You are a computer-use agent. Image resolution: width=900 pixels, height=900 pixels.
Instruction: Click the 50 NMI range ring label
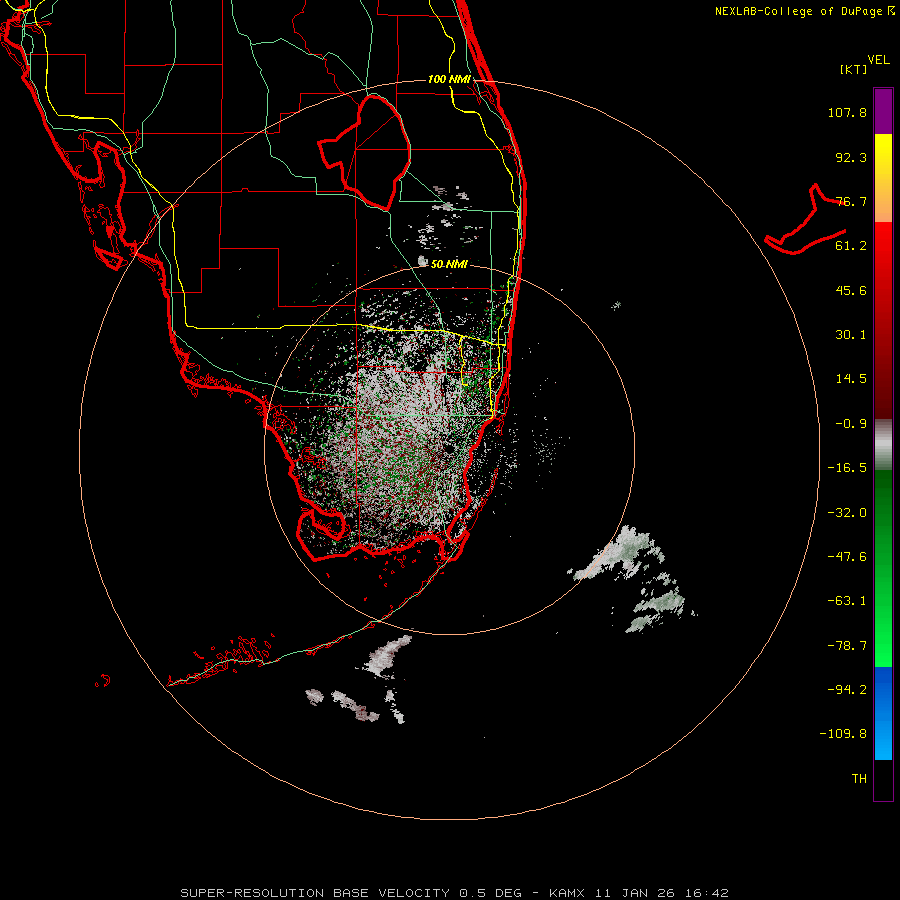(449, 265)
